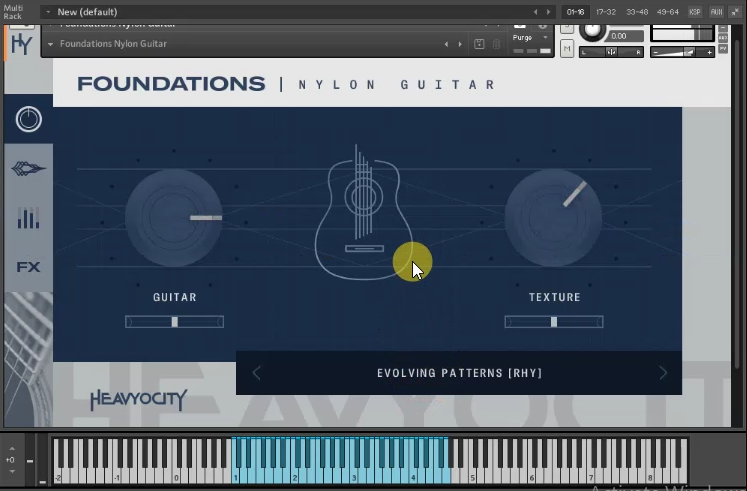The image size is (747, 491).
Task: Open the mixer bars page in sidebar
Action: pos(29,218)
